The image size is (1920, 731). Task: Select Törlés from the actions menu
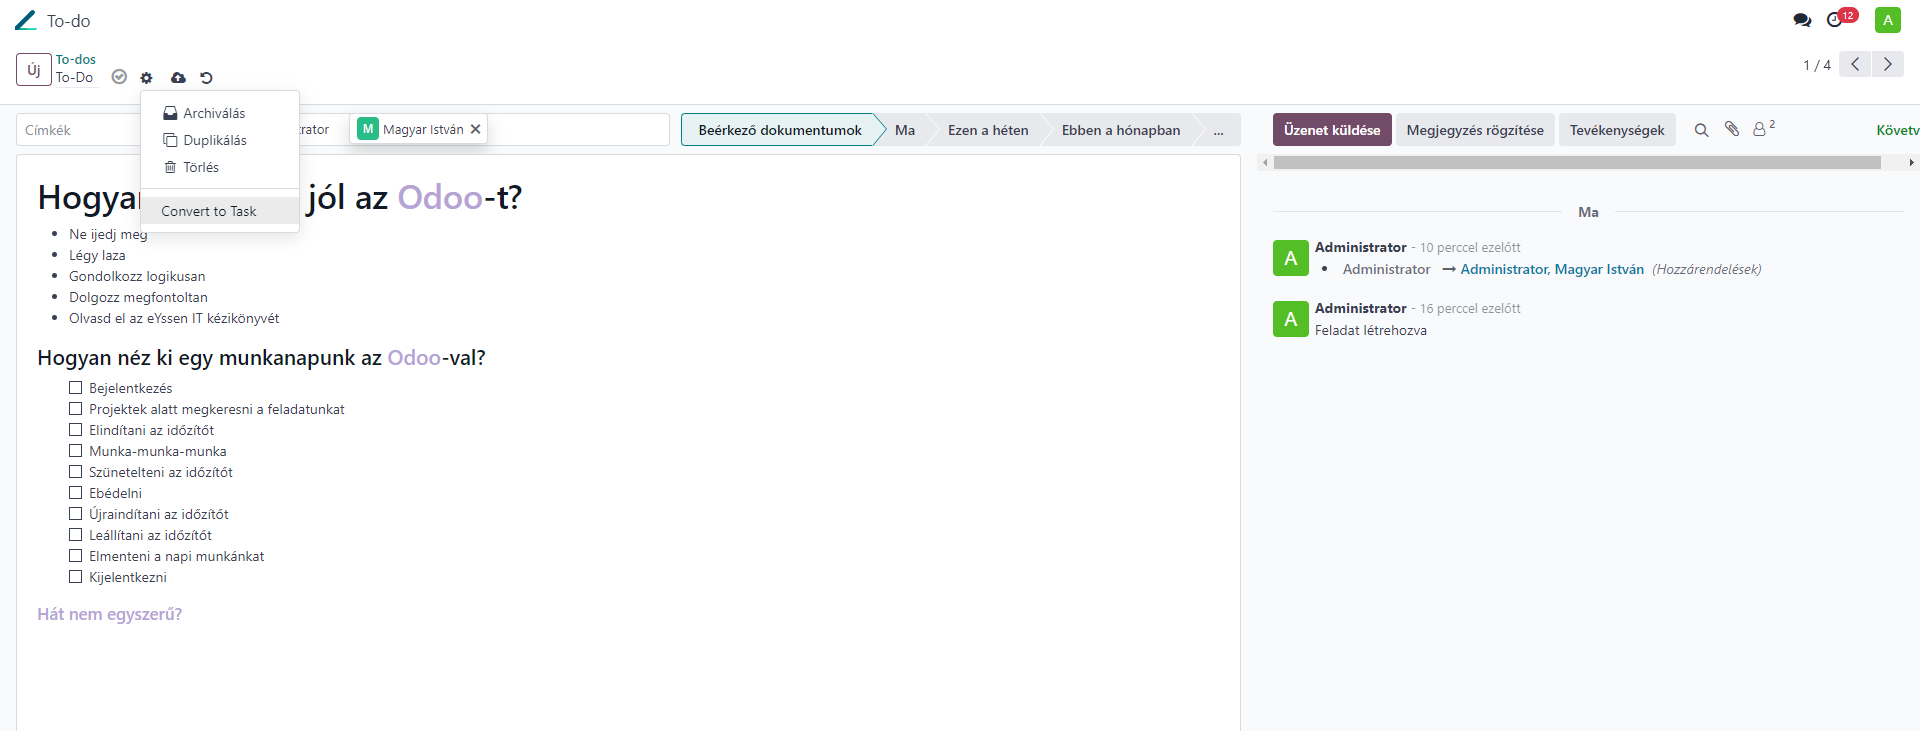click(x=220, y=167)
